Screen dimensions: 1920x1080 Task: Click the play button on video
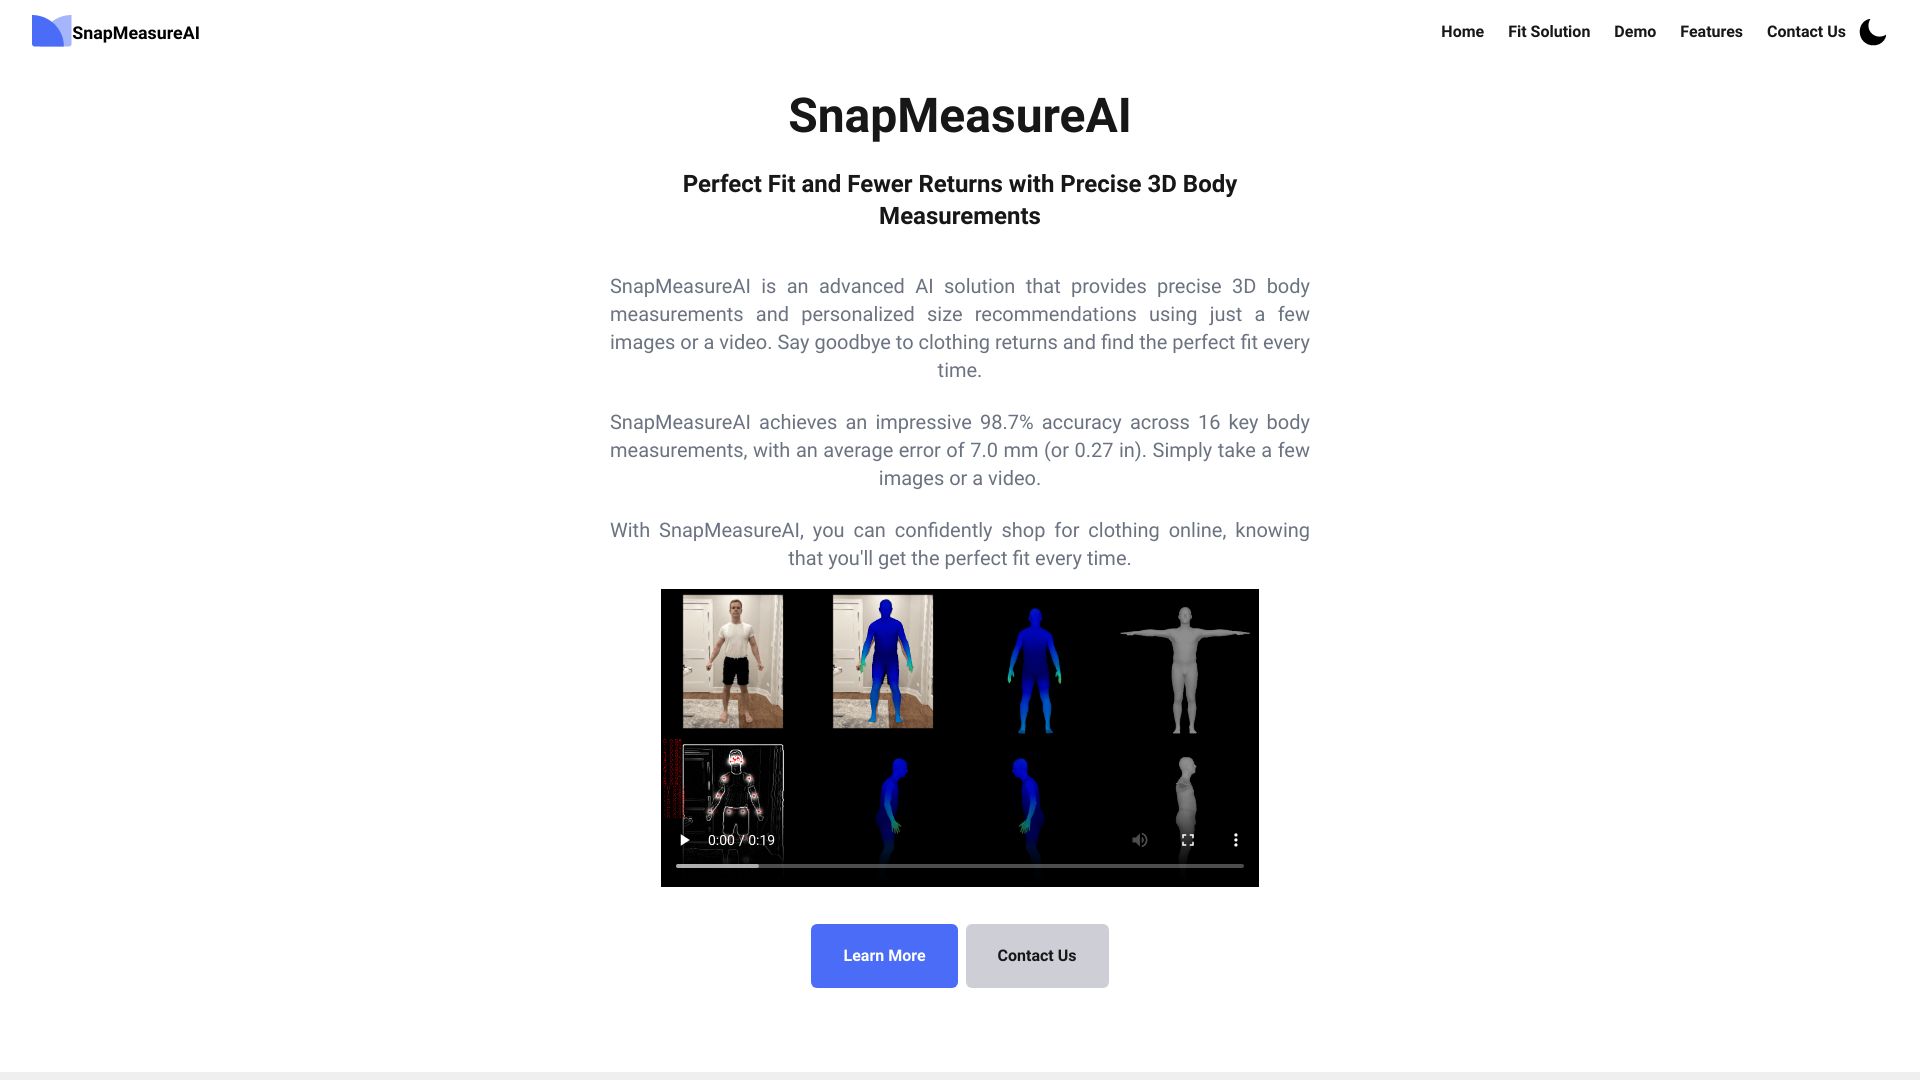coord(684,840)
